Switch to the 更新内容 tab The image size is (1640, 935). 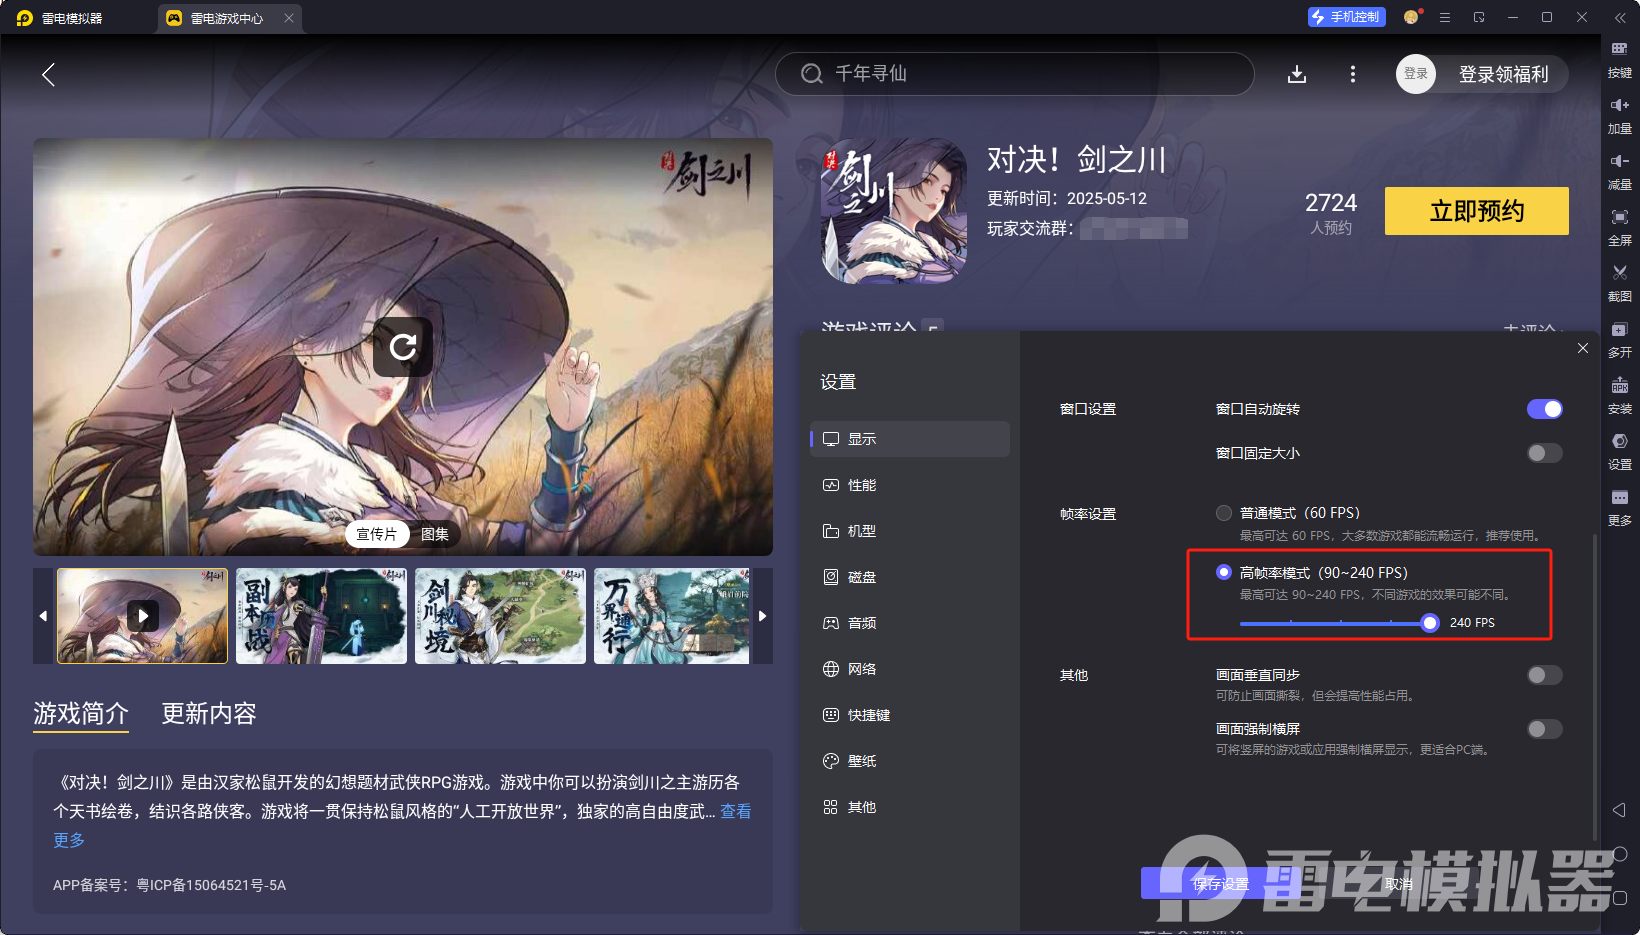(x=208, y=714)
